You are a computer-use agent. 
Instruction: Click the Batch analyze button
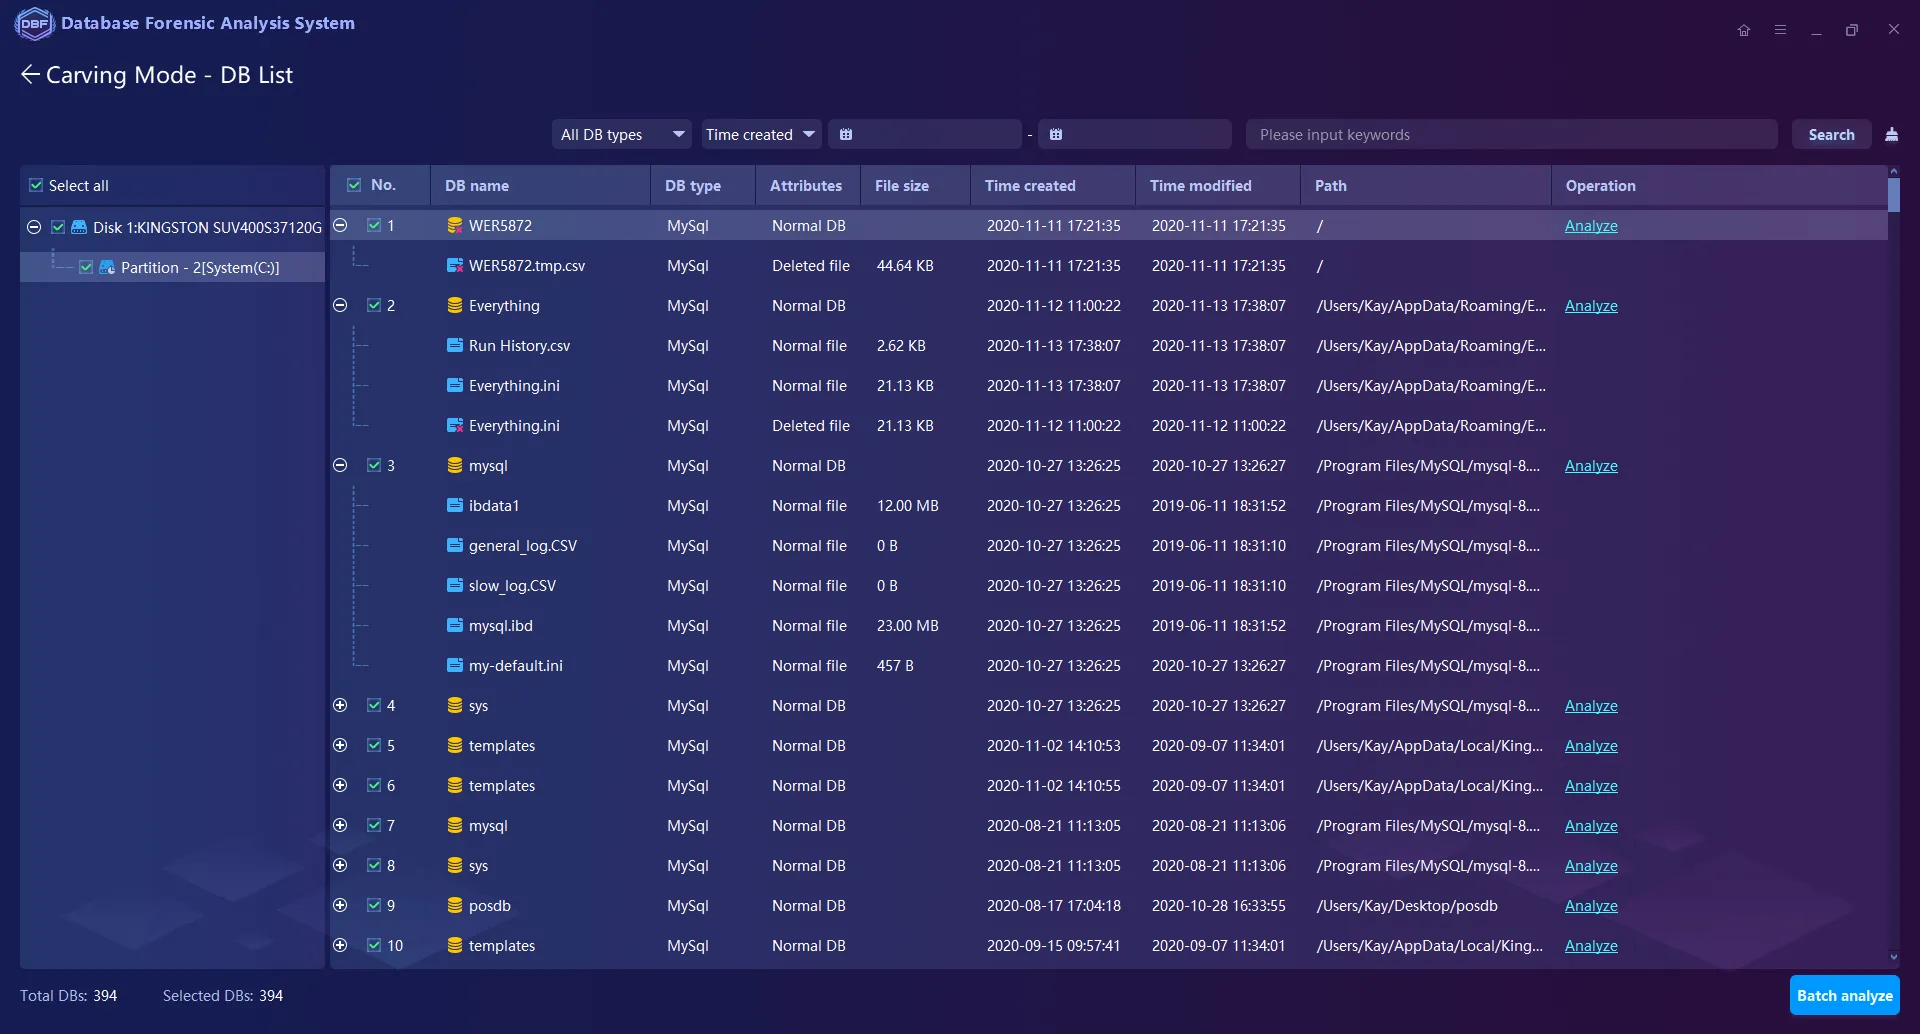pyautogui.click(x=1844, y=996)
